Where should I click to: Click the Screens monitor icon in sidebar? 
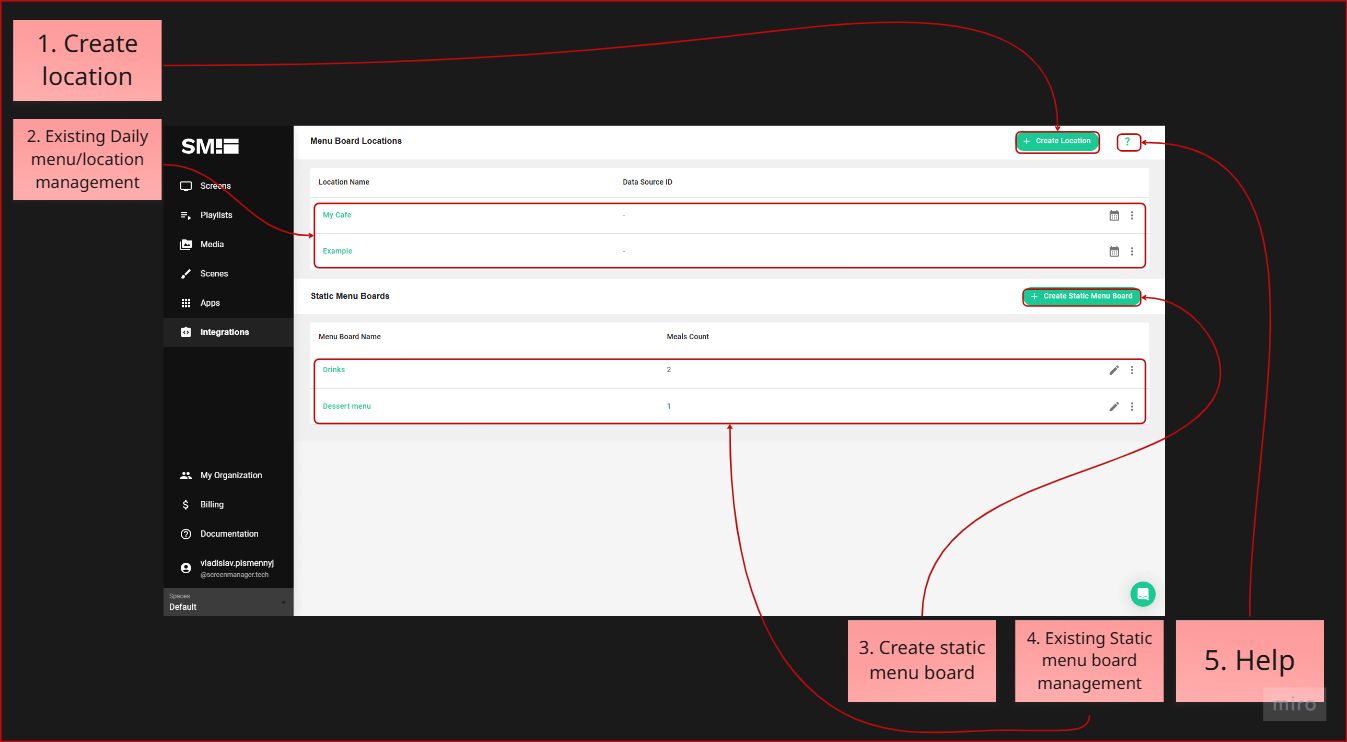185,186
